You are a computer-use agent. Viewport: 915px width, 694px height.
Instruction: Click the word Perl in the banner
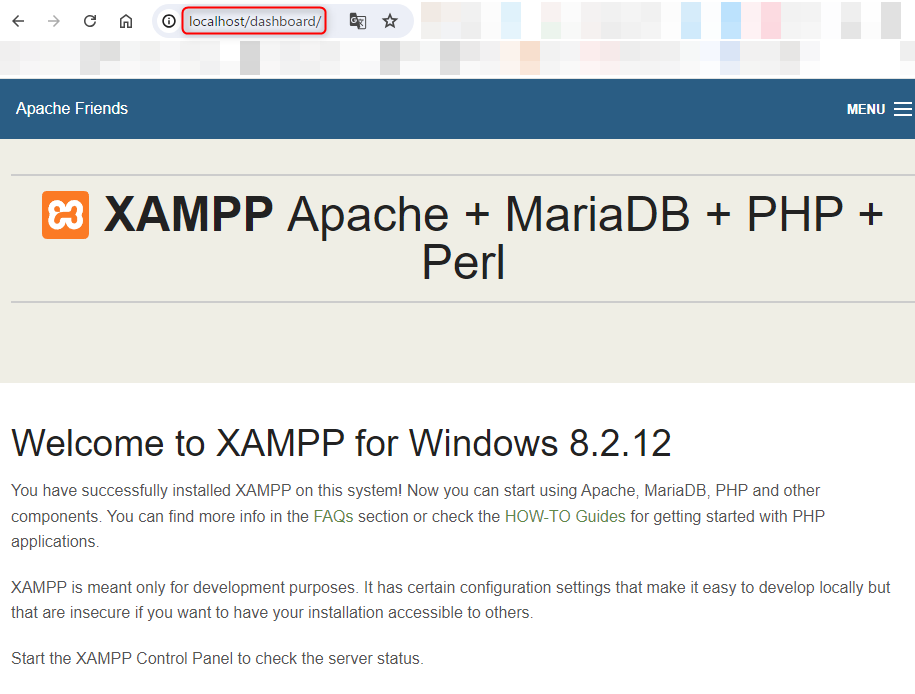tap(463, 263)
